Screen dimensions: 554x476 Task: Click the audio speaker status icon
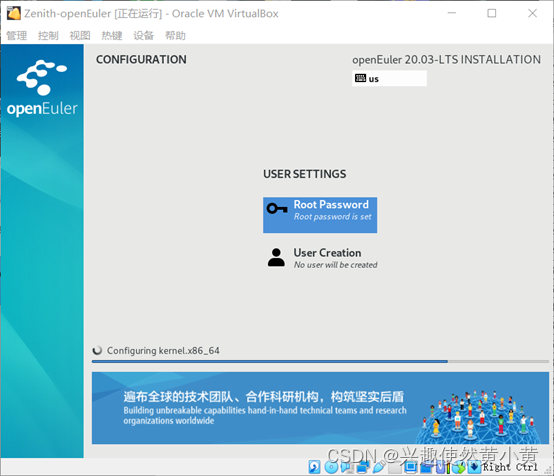point(346,467)
